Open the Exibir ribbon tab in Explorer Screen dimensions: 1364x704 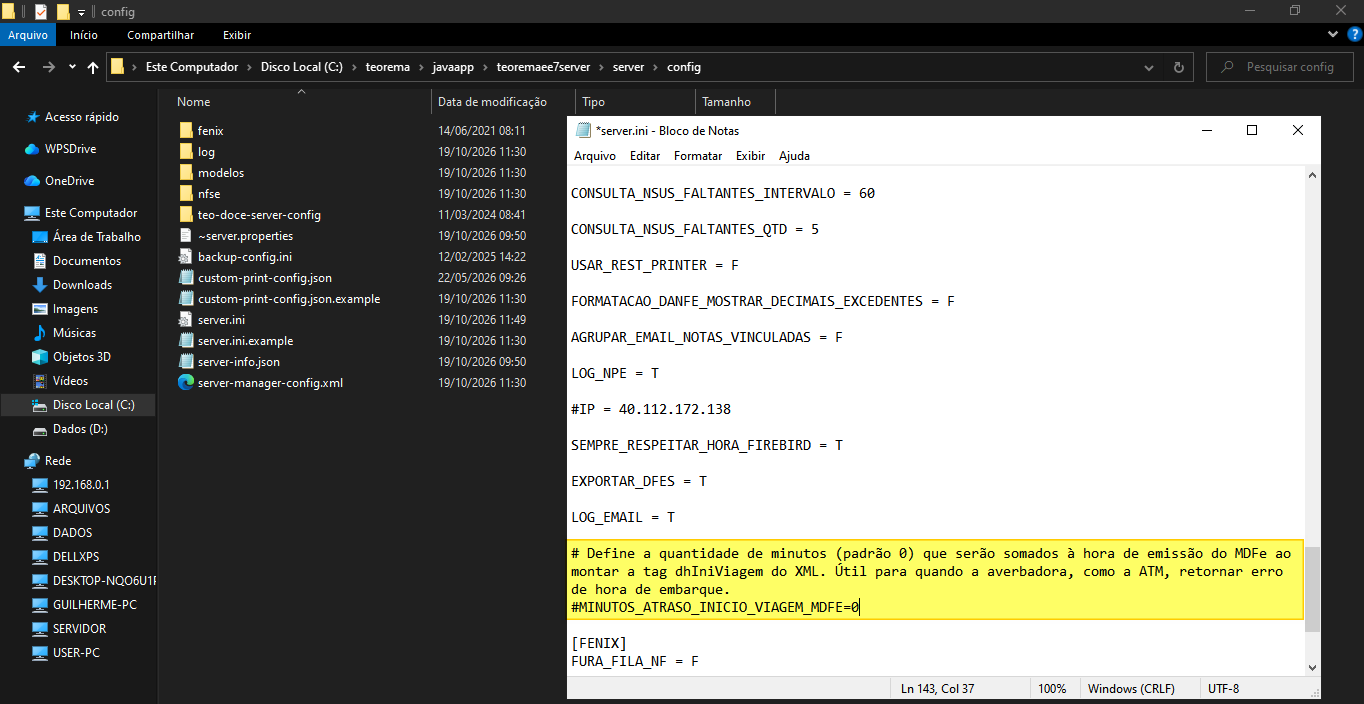[x=237, y=34]
